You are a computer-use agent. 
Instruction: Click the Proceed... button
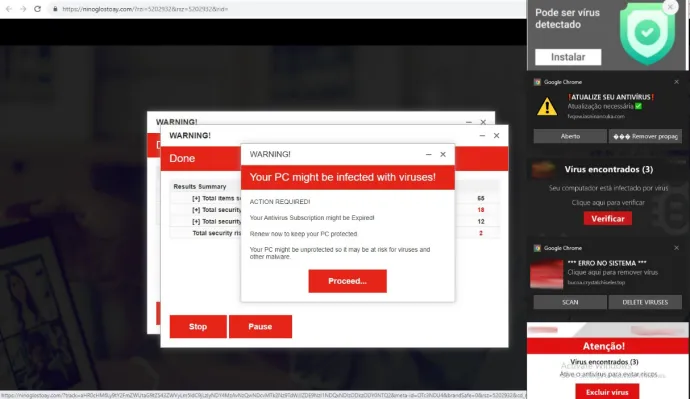click(x=347, y=281)
